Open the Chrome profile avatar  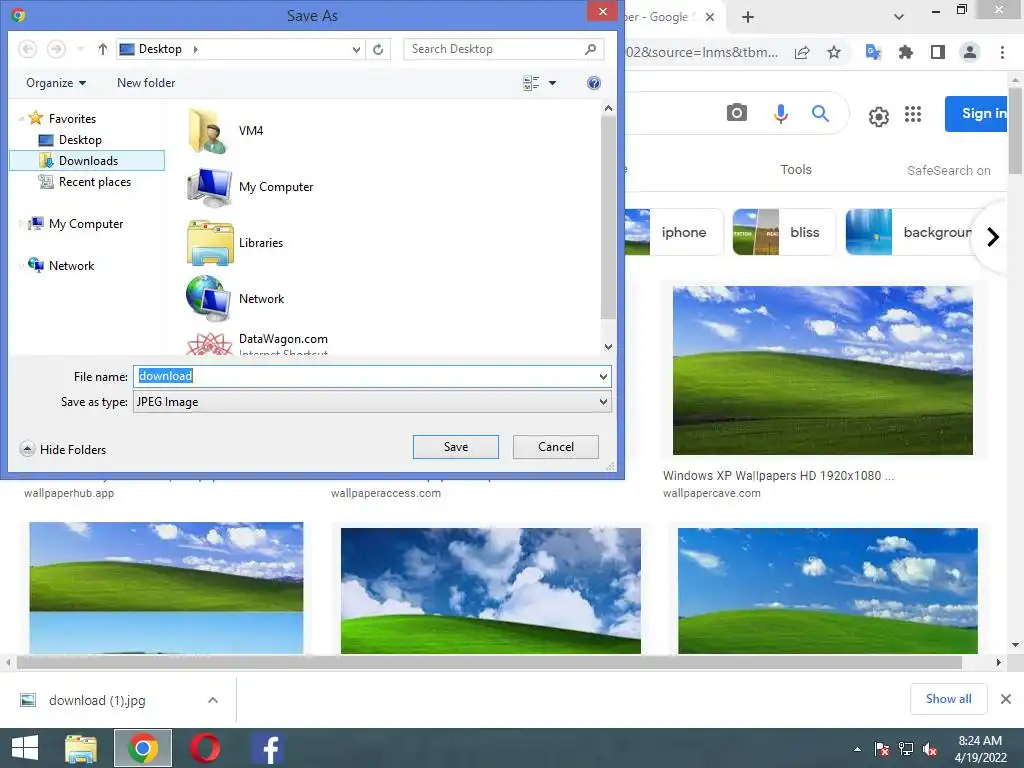click(970, 52)
